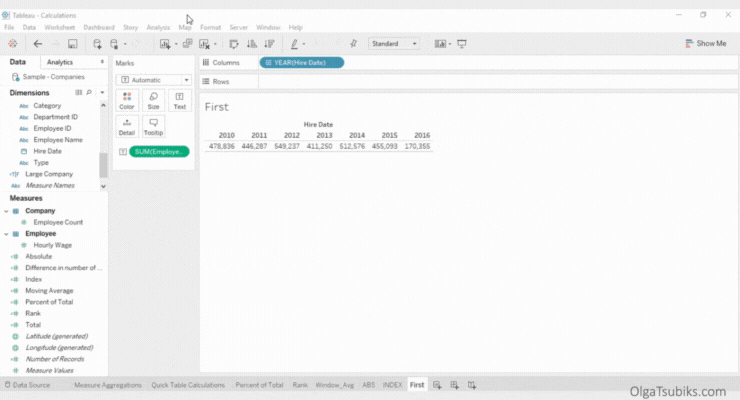Open the Show/Hide Cards dropdown arrow
Screen dimensions: 740x400
[450, 44]
